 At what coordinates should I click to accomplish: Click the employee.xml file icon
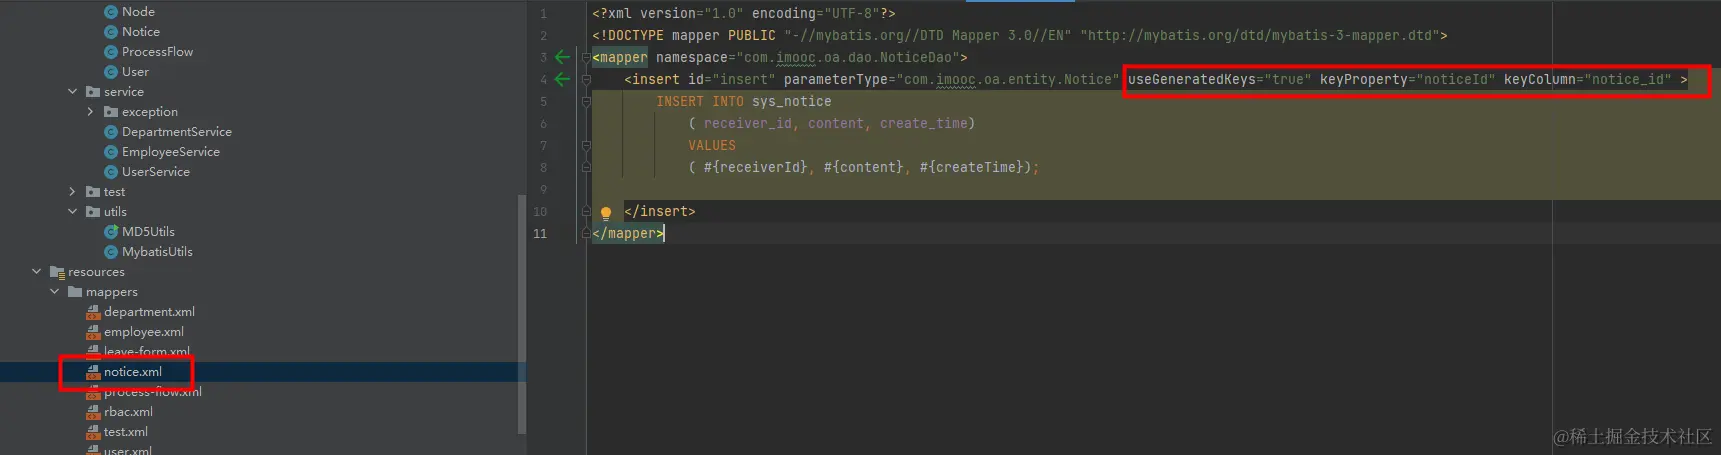click(93, 332)
